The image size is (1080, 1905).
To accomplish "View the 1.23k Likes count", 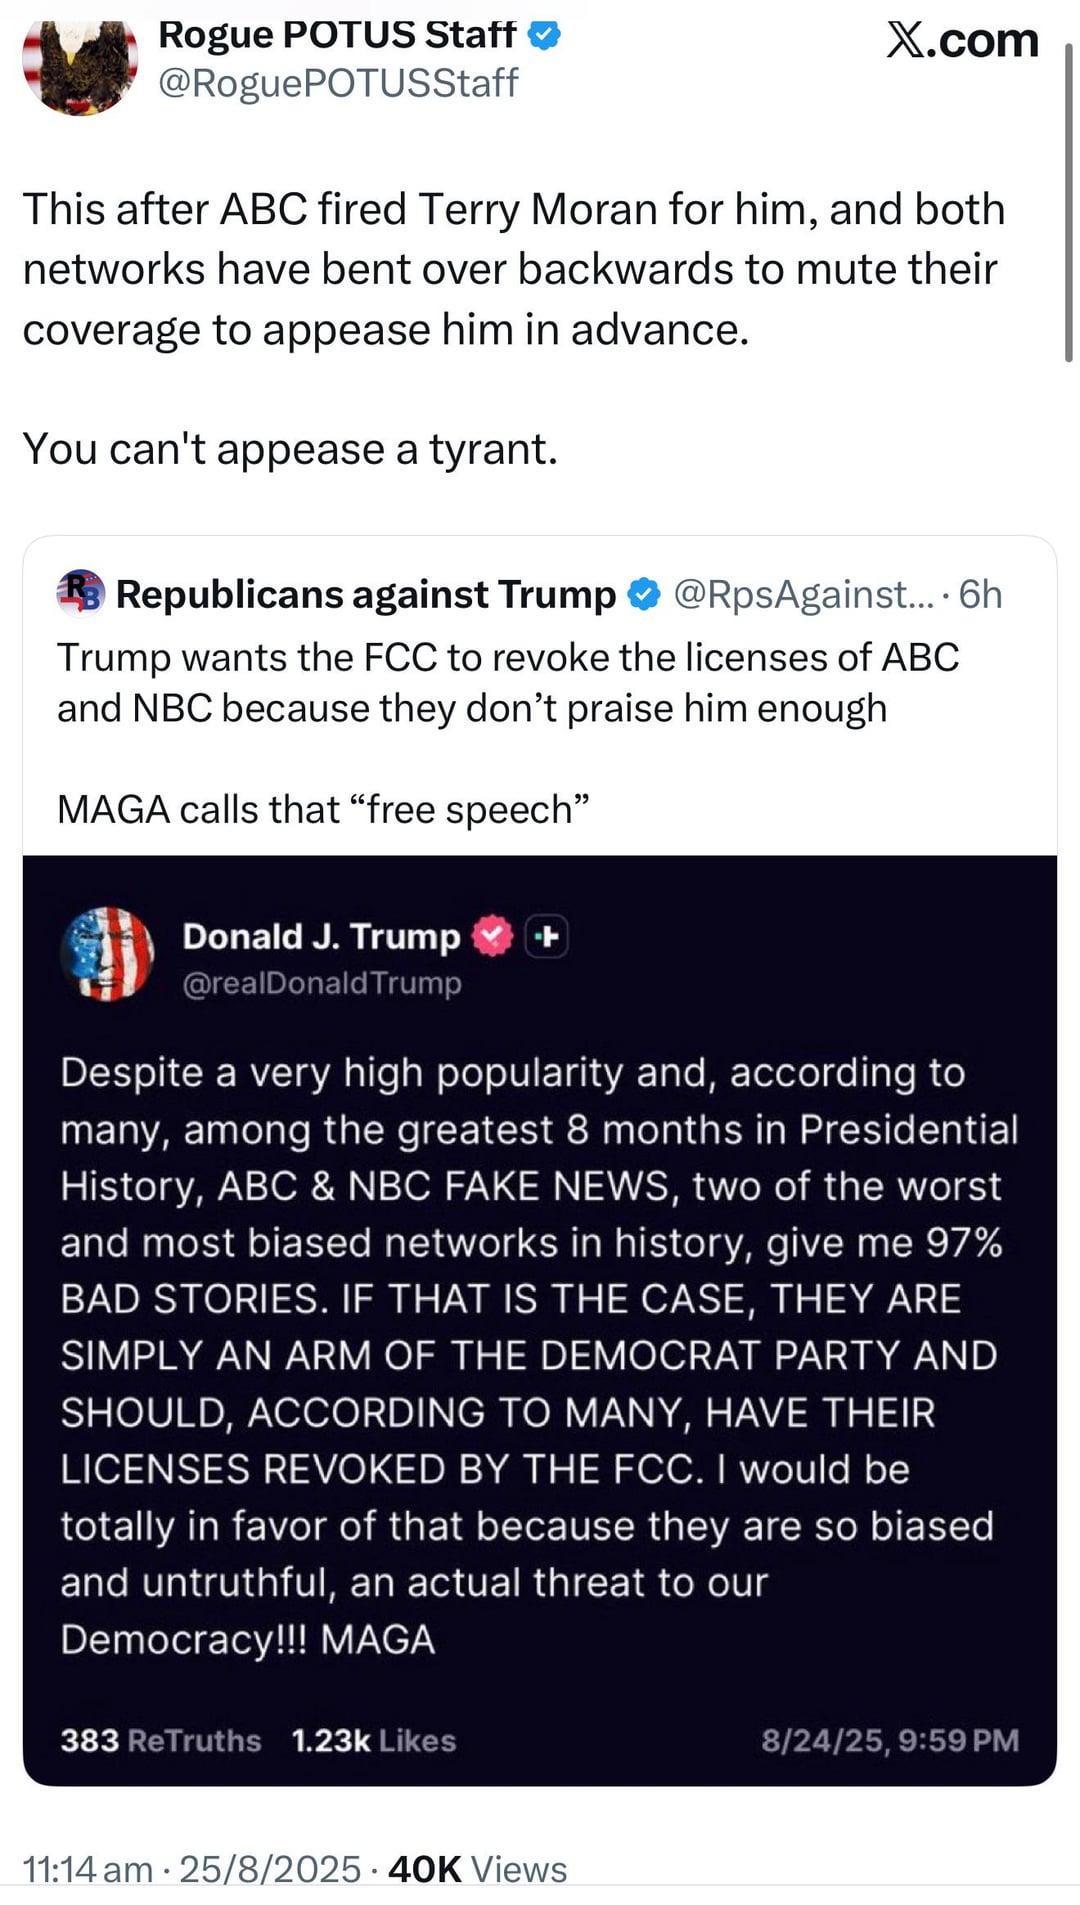I will 373,1741.
